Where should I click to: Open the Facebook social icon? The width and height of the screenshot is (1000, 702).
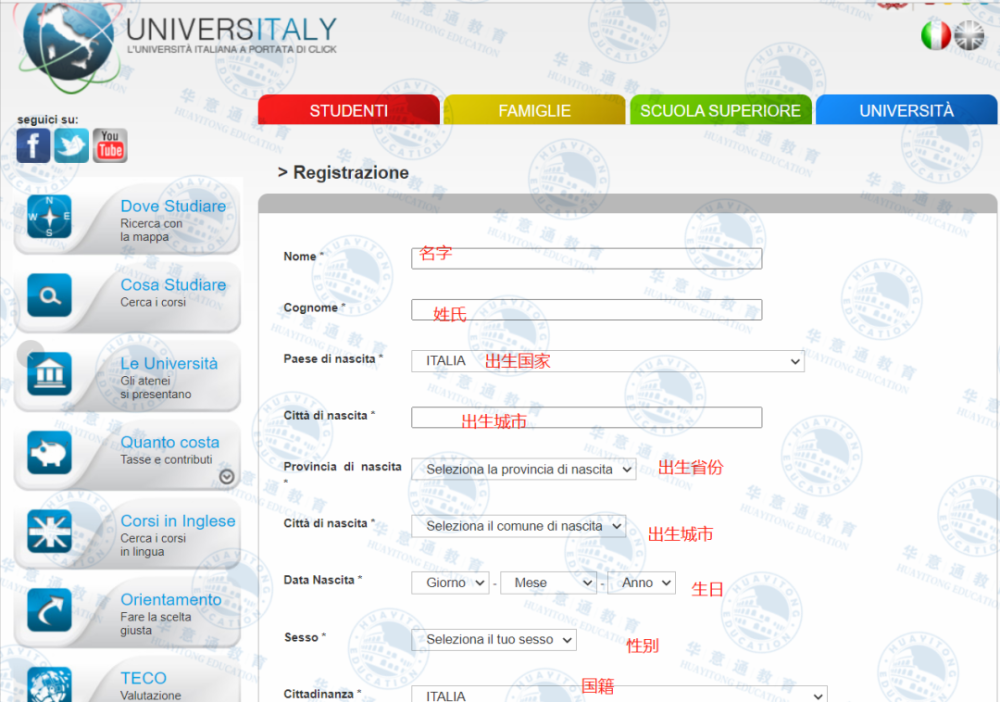[x=33, y=145]
